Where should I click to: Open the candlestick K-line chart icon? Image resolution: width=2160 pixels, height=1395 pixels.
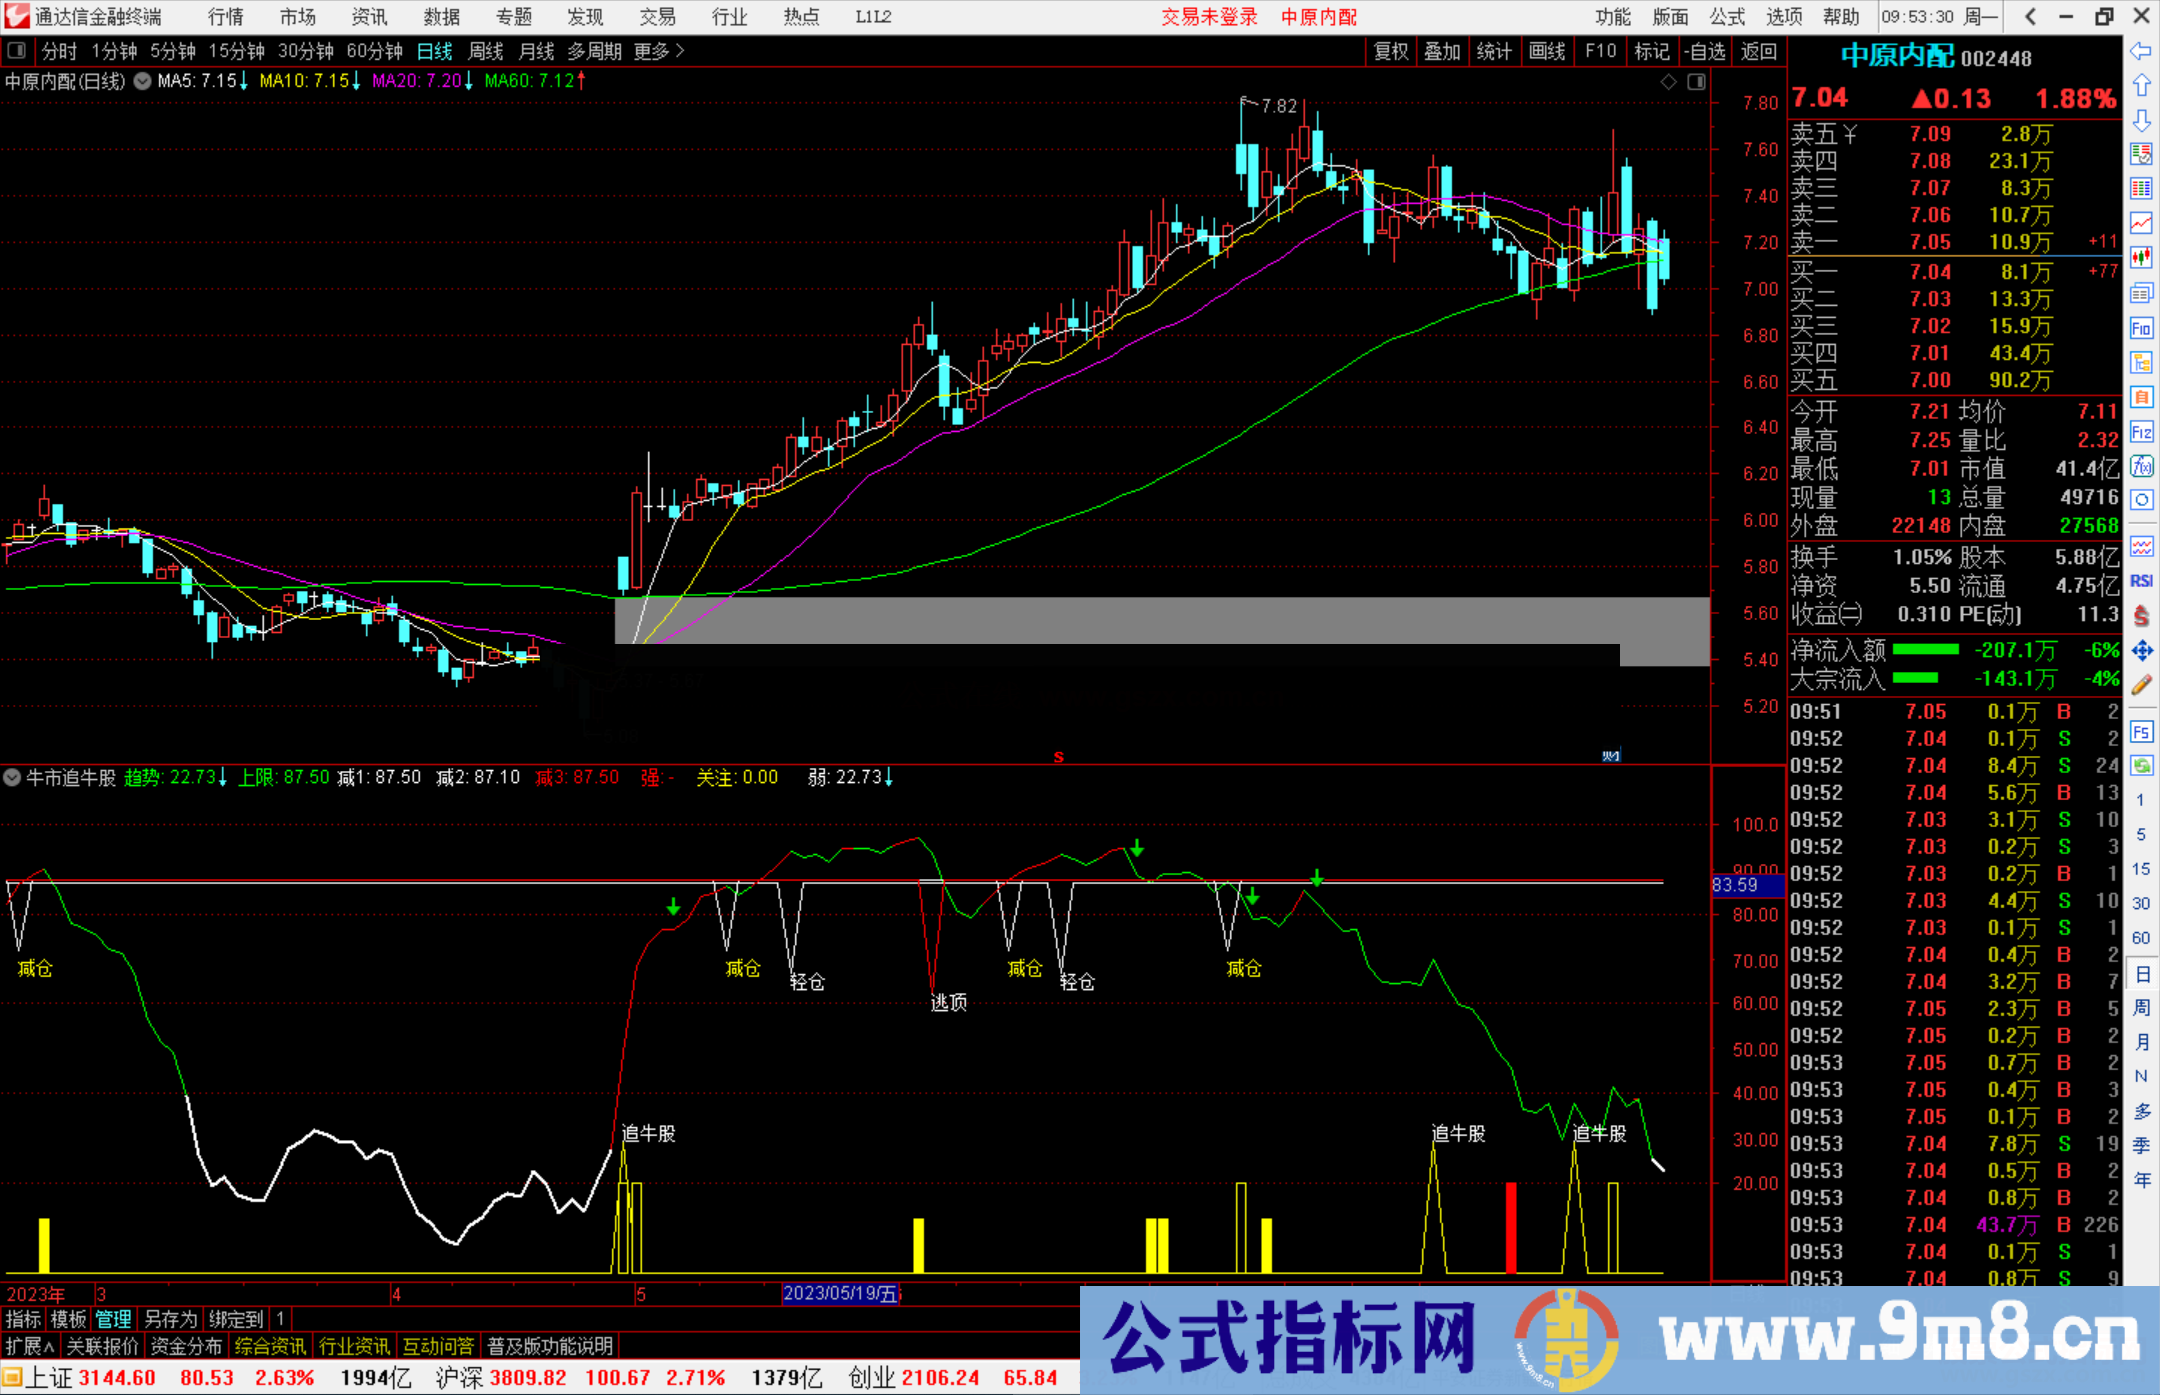click(x=2141, y=258)
